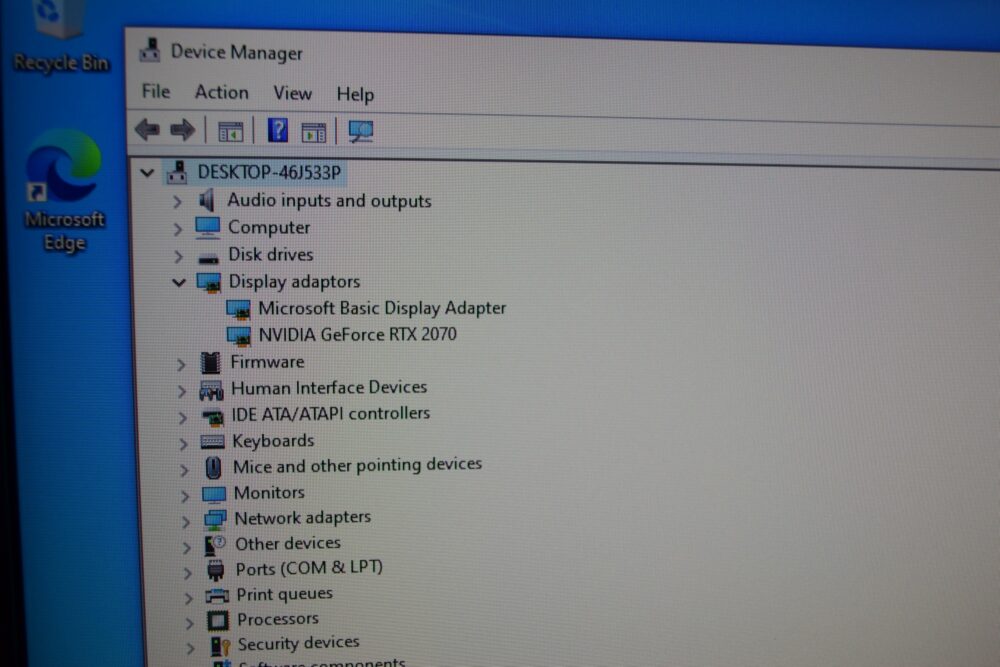
Task: Expand the Network adapters category
Action: [186, 522]
